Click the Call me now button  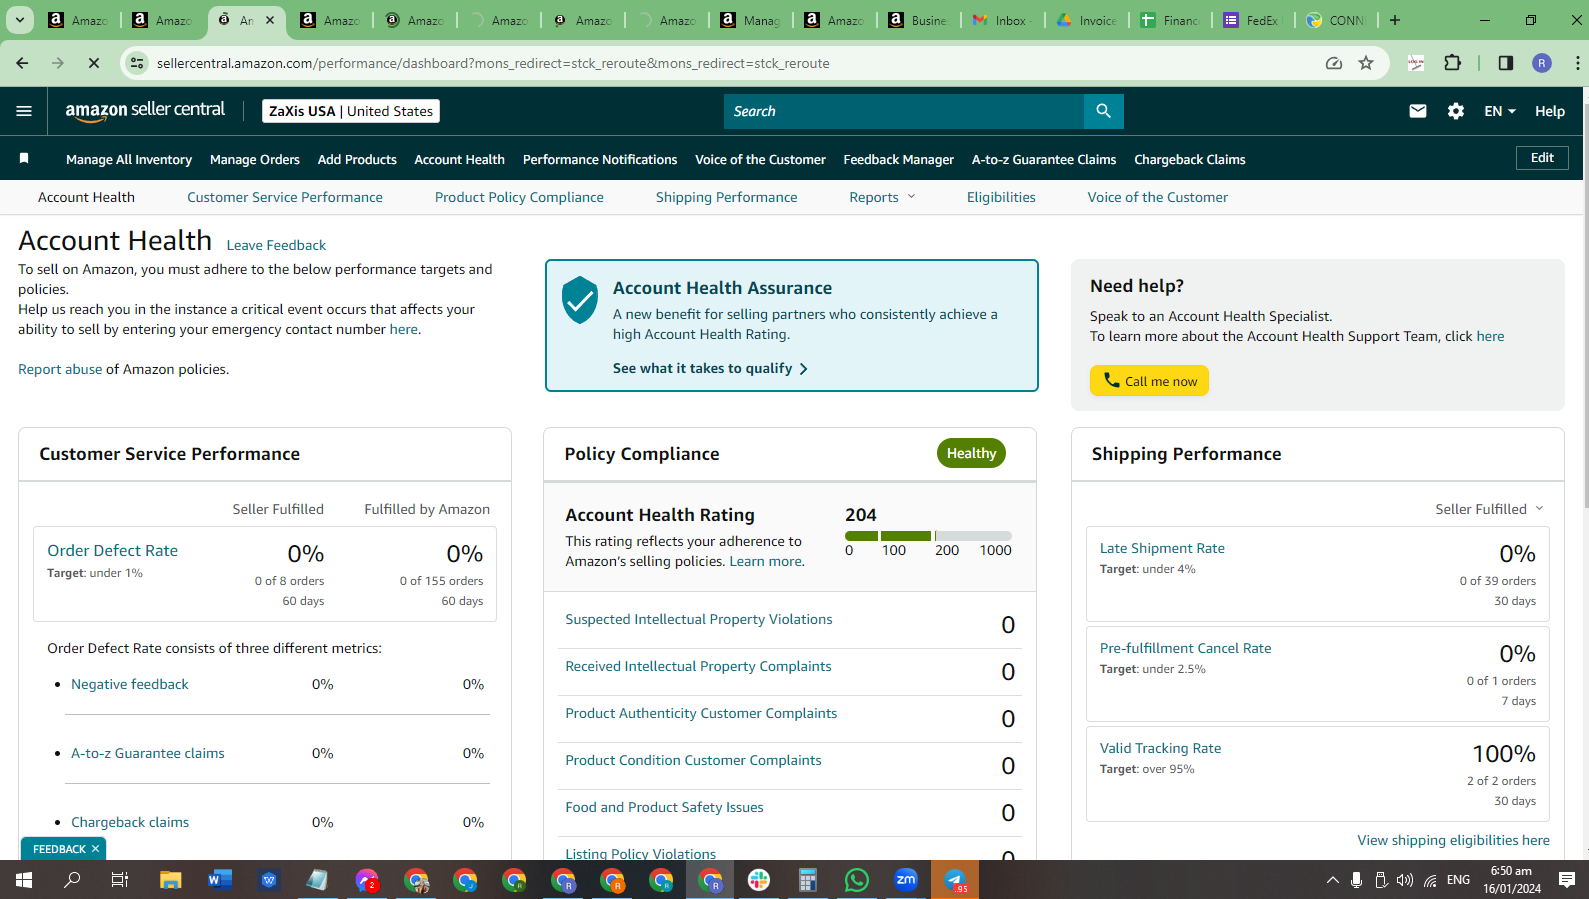point(1149,381)
